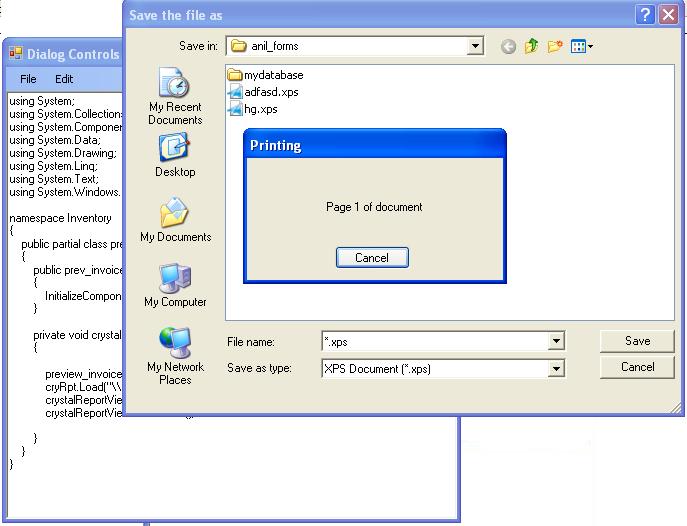Click 'namespace Inventory' line in code editor
The height and width of the screenshot is (526, 687).
60,218
